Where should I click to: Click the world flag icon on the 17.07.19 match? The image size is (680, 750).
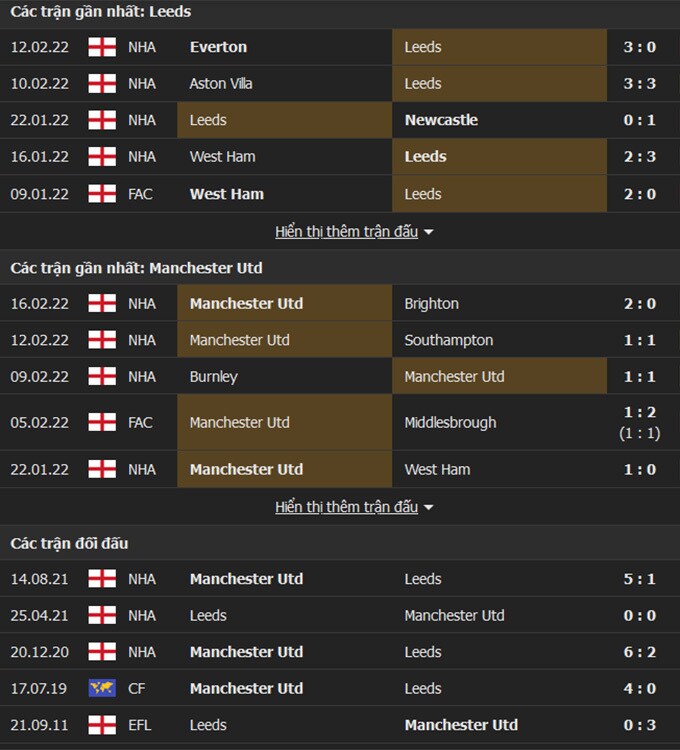tap(102, 689)
